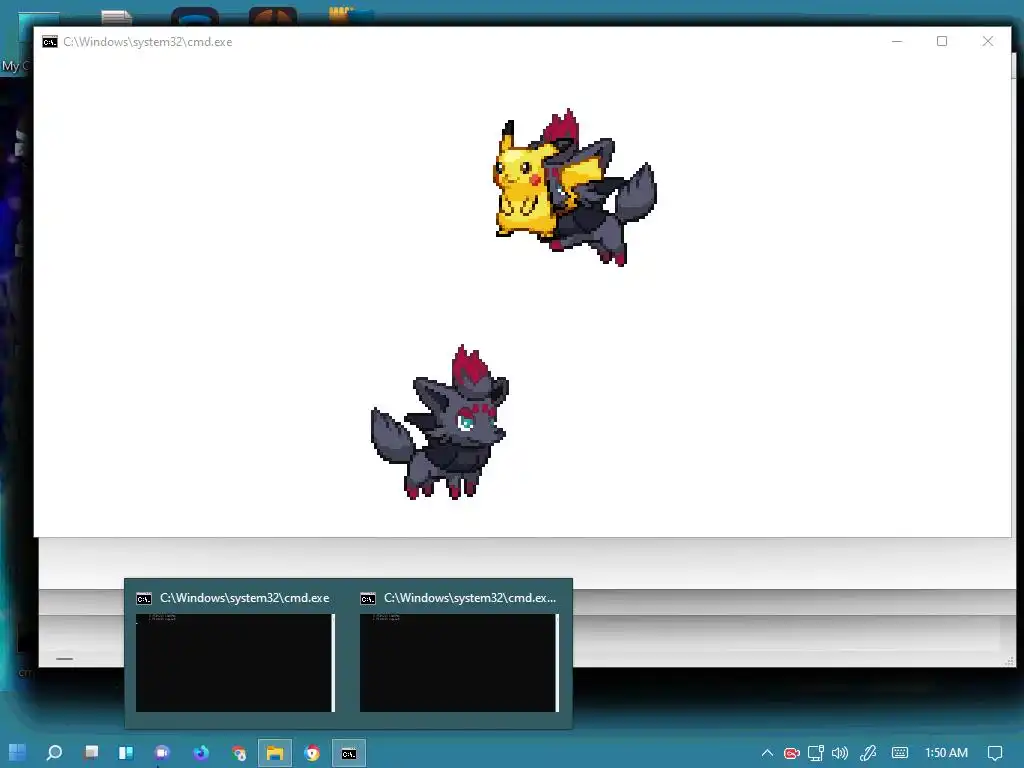Open Task View from the taskbar
Image resolution: width=1024 pixels, height=768 pixels.
pyautogui.click(x=91, y=752)
